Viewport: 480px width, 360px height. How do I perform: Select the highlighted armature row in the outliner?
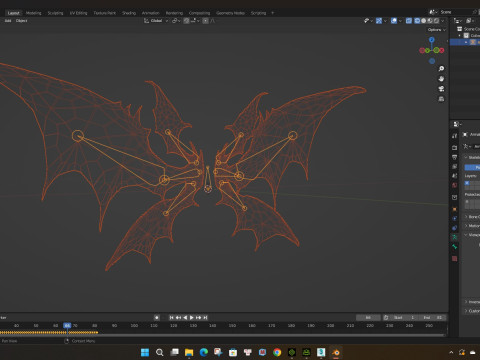tap(465, 42)
